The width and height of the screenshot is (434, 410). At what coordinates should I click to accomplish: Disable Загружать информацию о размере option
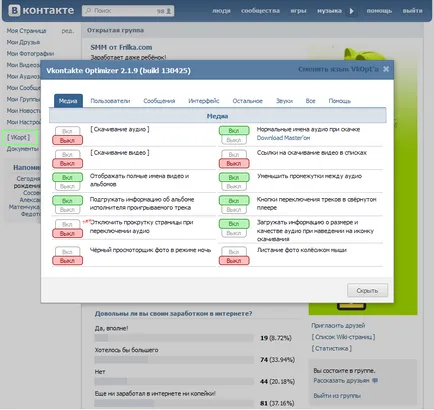pos(234,233)
